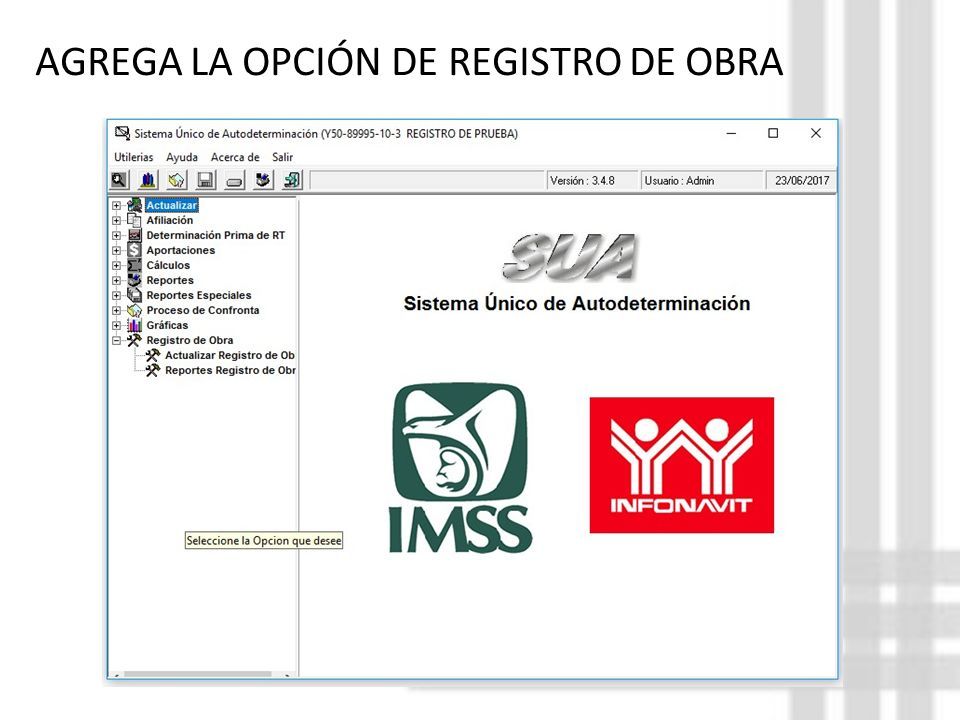Click the floppy disk save toolbar icon
The width and height of the screenshot is (960, 720).
point(205,180)
